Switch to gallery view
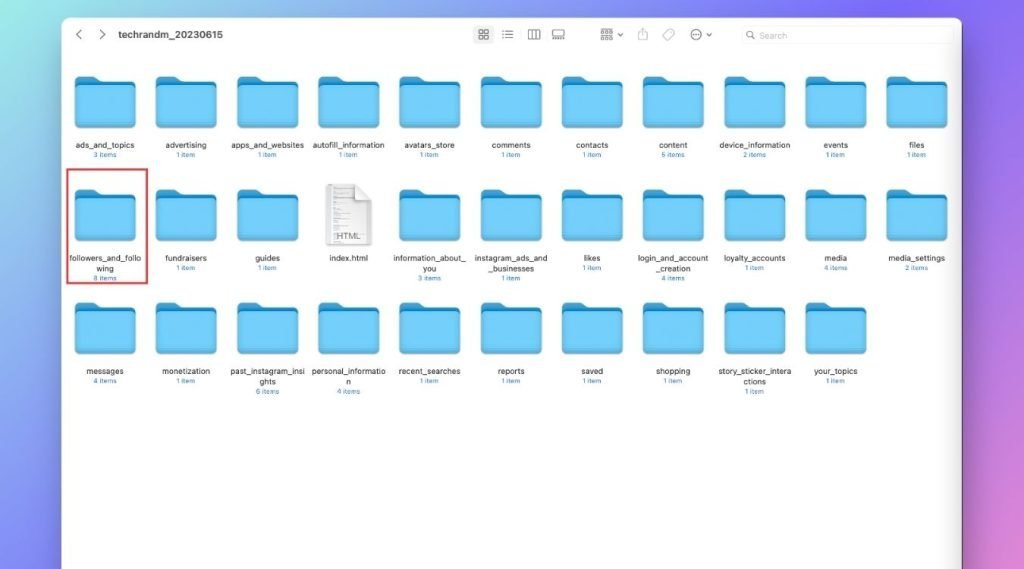 [x=558, y=34]
